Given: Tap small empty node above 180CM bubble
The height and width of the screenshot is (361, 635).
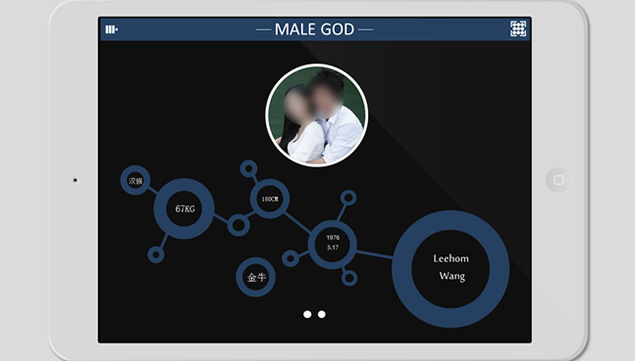Looking at the screenshot, I should [249, 169].
